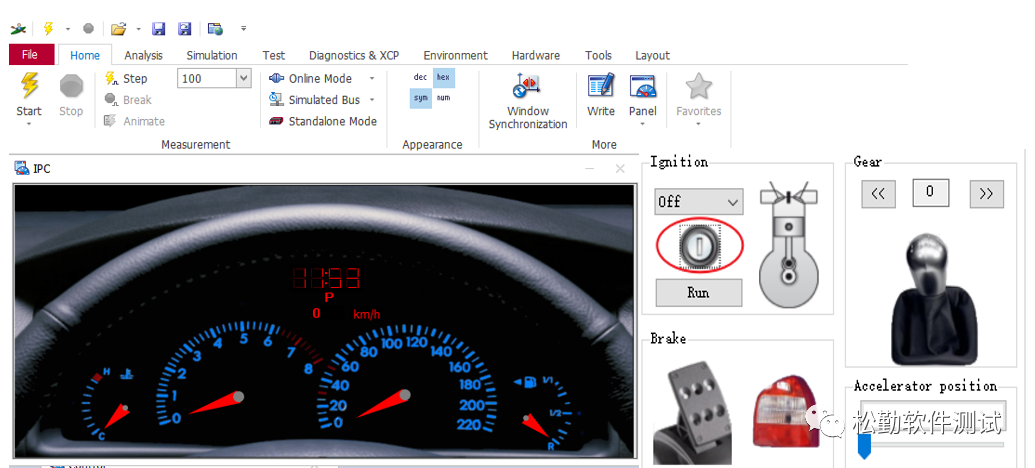This screenshot has height=468, width=1035.
Task: Click the quick-access save all icon
Action: click(x=185, y=28)
